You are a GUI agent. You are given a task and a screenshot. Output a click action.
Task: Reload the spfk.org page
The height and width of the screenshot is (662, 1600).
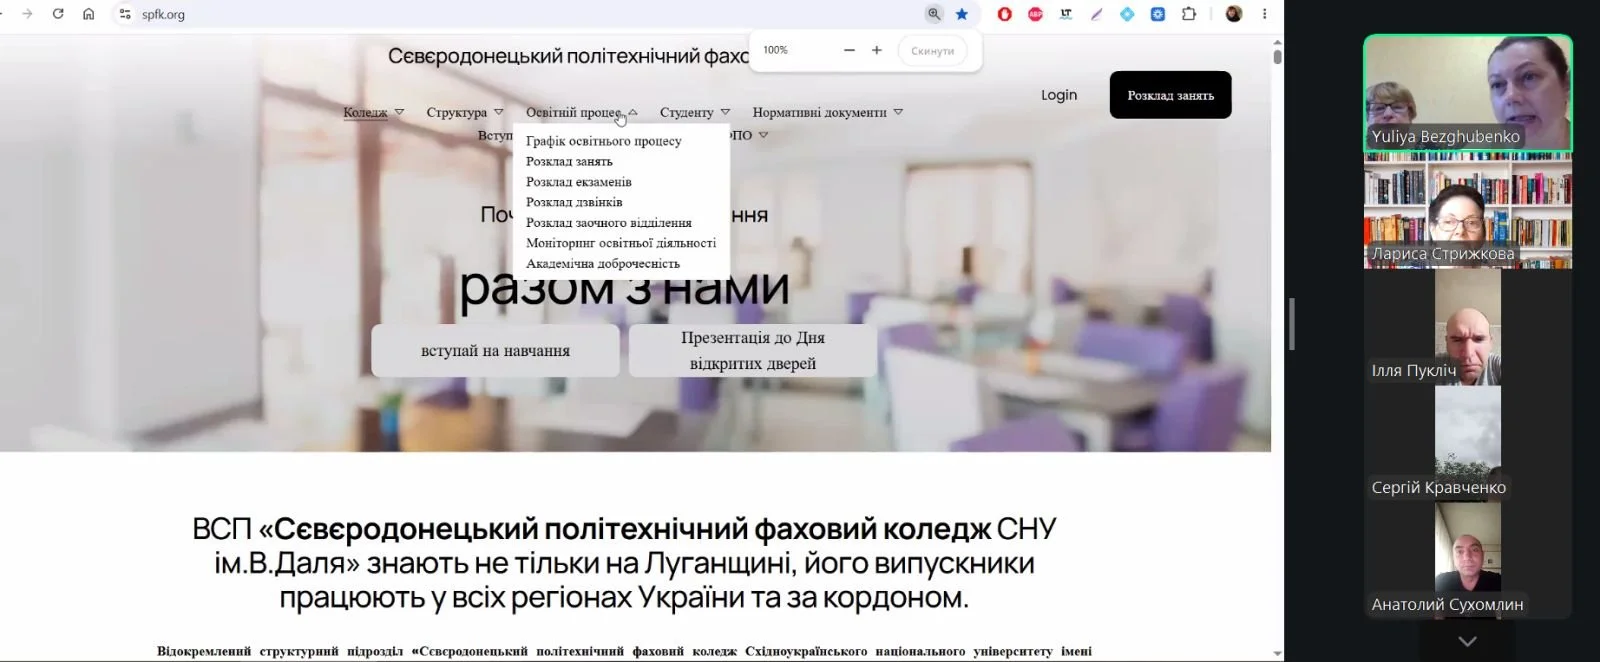point(58,14)
